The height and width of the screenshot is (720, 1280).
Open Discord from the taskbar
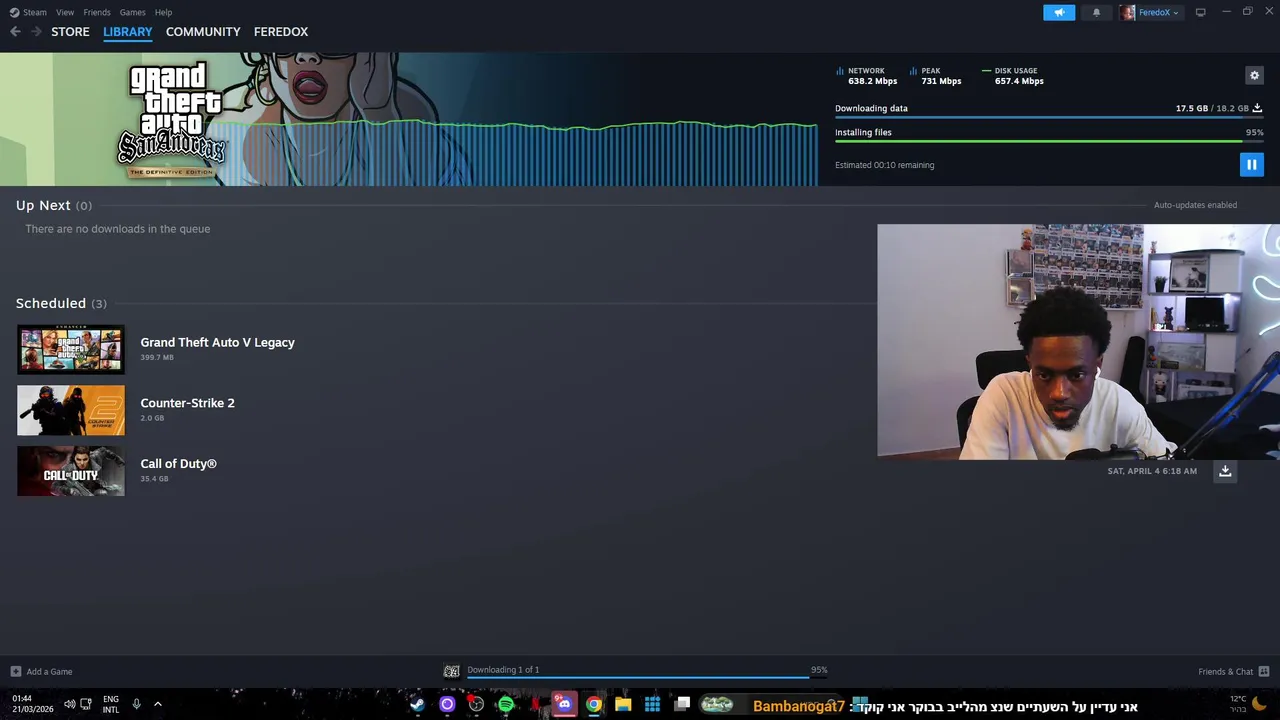564,705
